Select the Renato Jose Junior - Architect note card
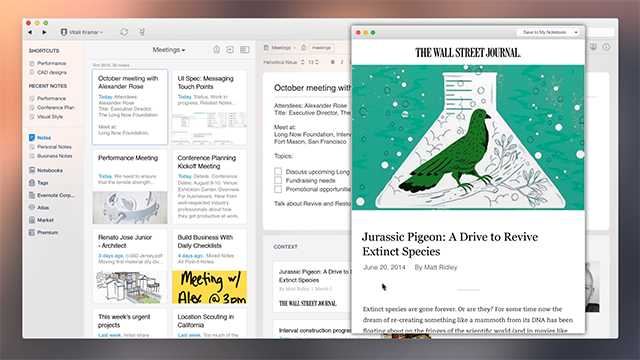Screen dimensions: 640x360 coord(130,266)
